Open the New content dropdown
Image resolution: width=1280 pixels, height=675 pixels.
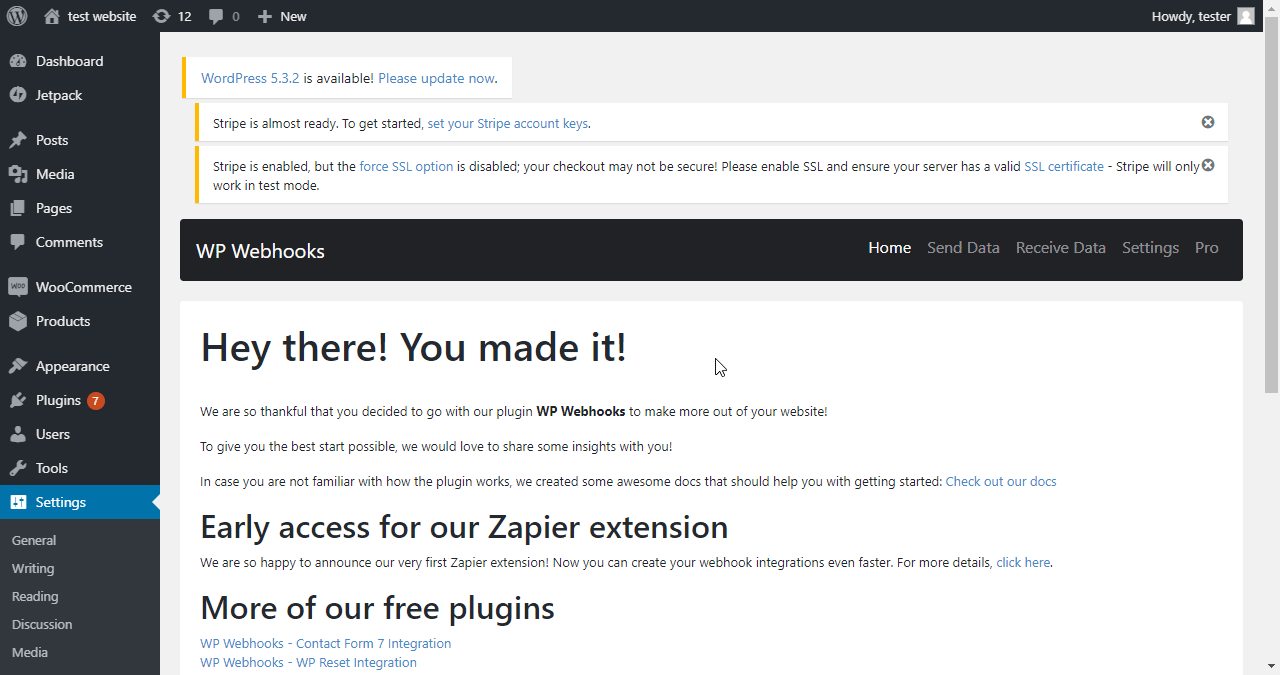click(282, 16)
